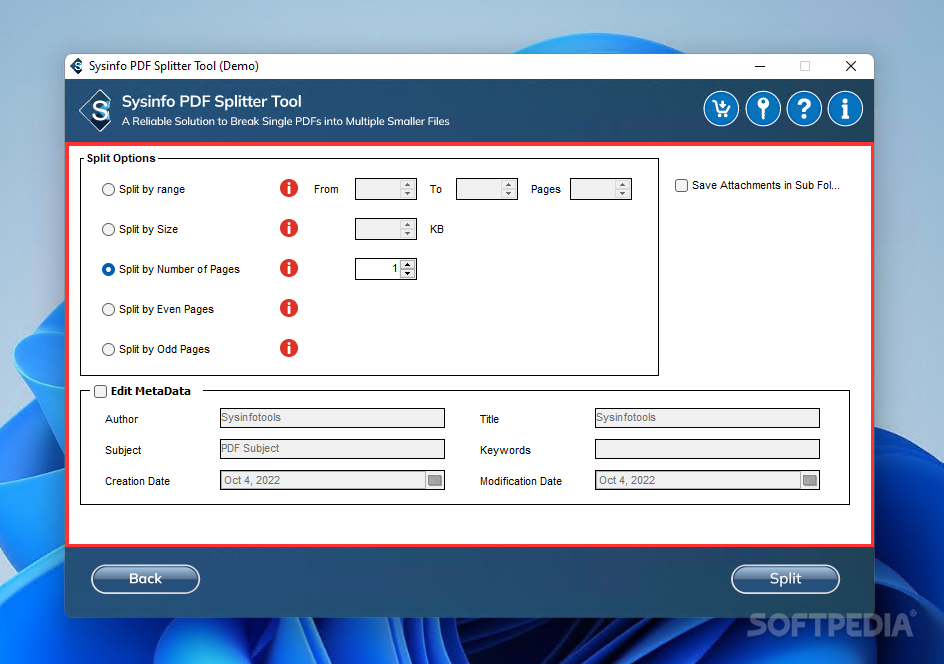
Task: Close the PDF Splitter window
Action: [x=851, y=66]
